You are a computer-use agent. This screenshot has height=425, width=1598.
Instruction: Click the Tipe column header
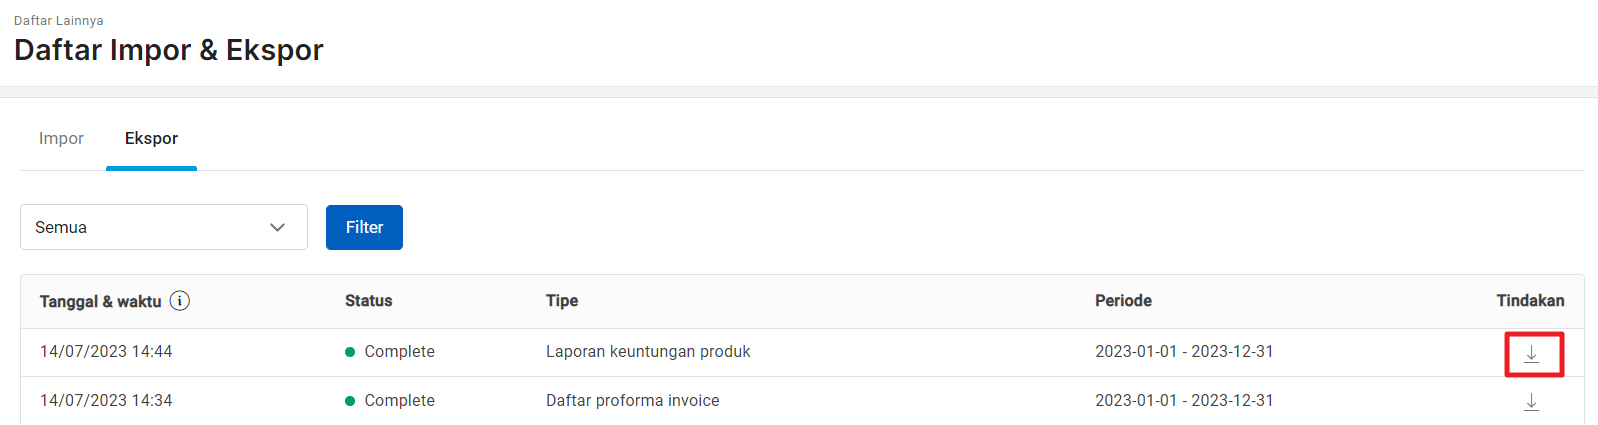(x=562, y=300)
